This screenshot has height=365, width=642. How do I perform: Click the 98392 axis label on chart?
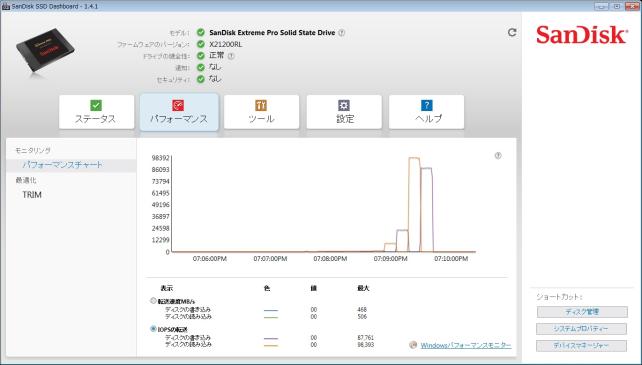[x=160, y=158]
